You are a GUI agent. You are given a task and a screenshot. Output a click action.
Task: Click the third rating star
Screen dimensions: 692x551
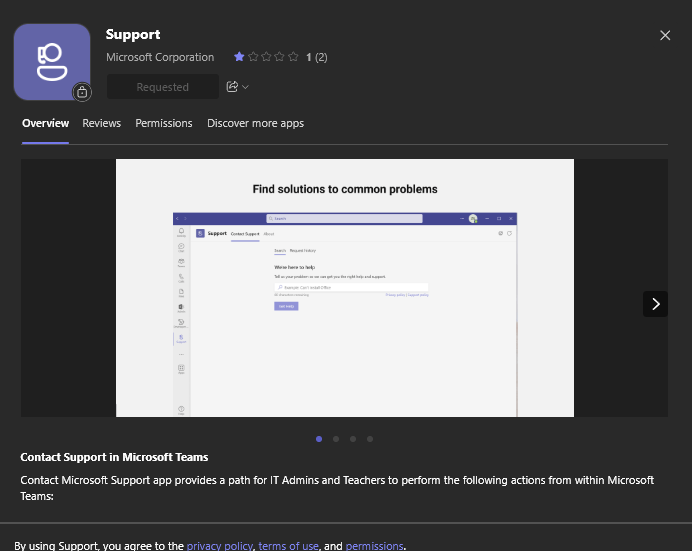[x=267, y=56]
